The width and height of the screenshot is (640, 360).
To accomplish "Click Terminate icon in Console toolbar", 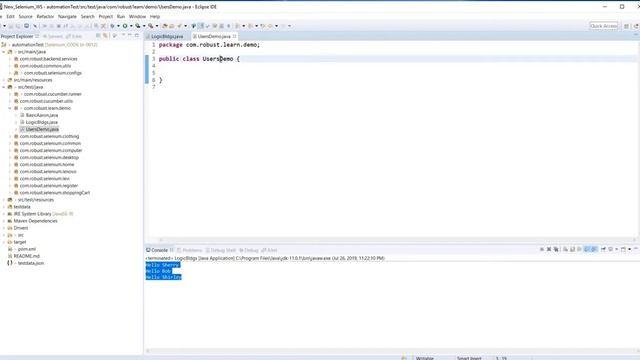I will 542,249.
